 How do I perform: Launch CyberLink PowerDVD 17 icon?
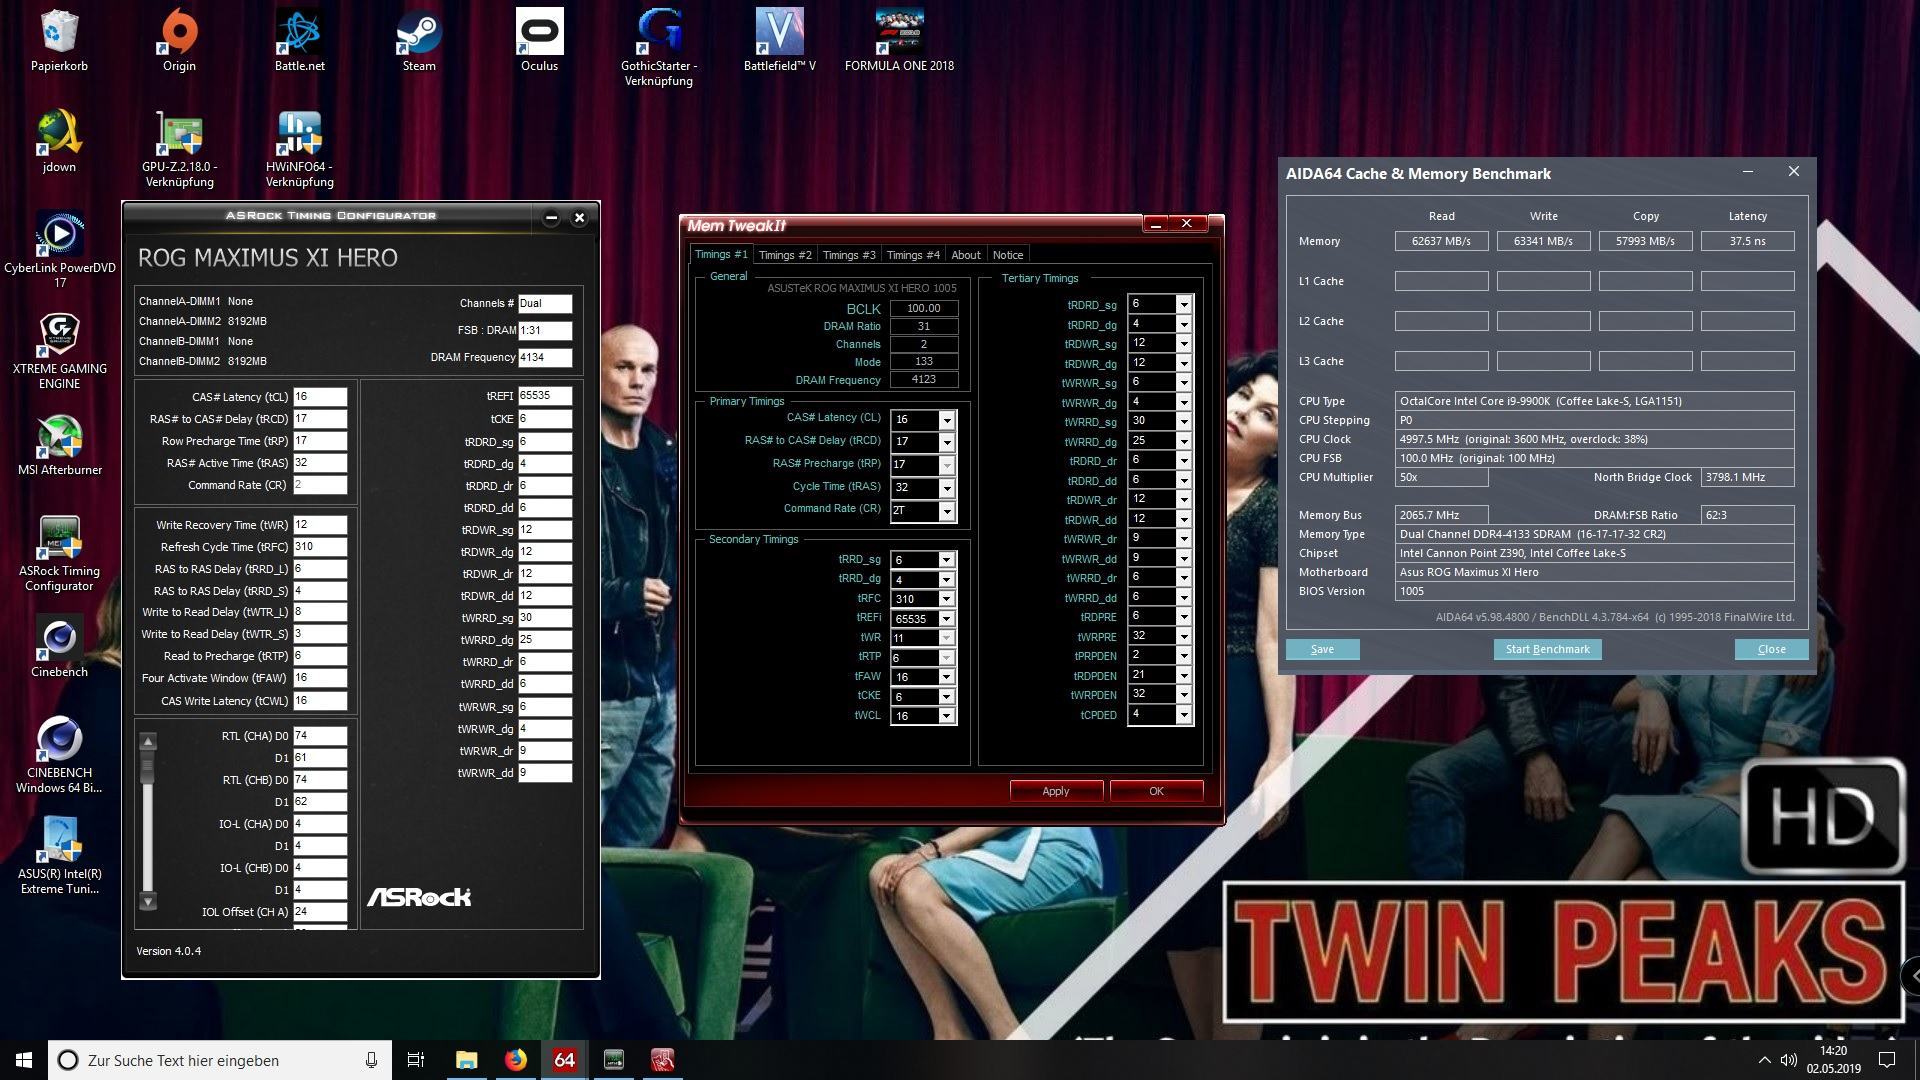(59, 250)
